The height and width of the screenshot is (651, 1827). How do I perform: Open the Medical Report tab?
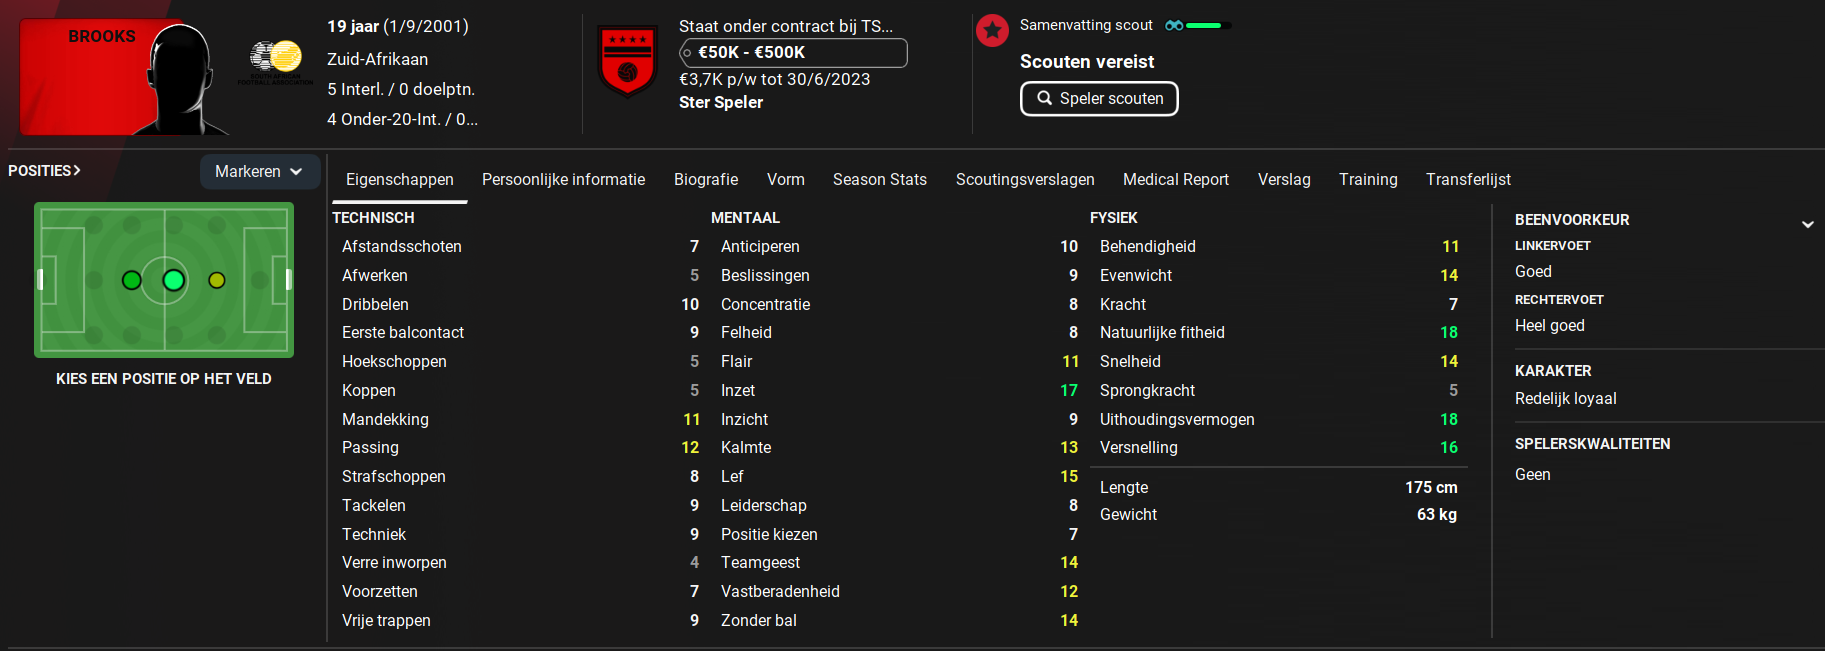click(x=1175, y=179)
